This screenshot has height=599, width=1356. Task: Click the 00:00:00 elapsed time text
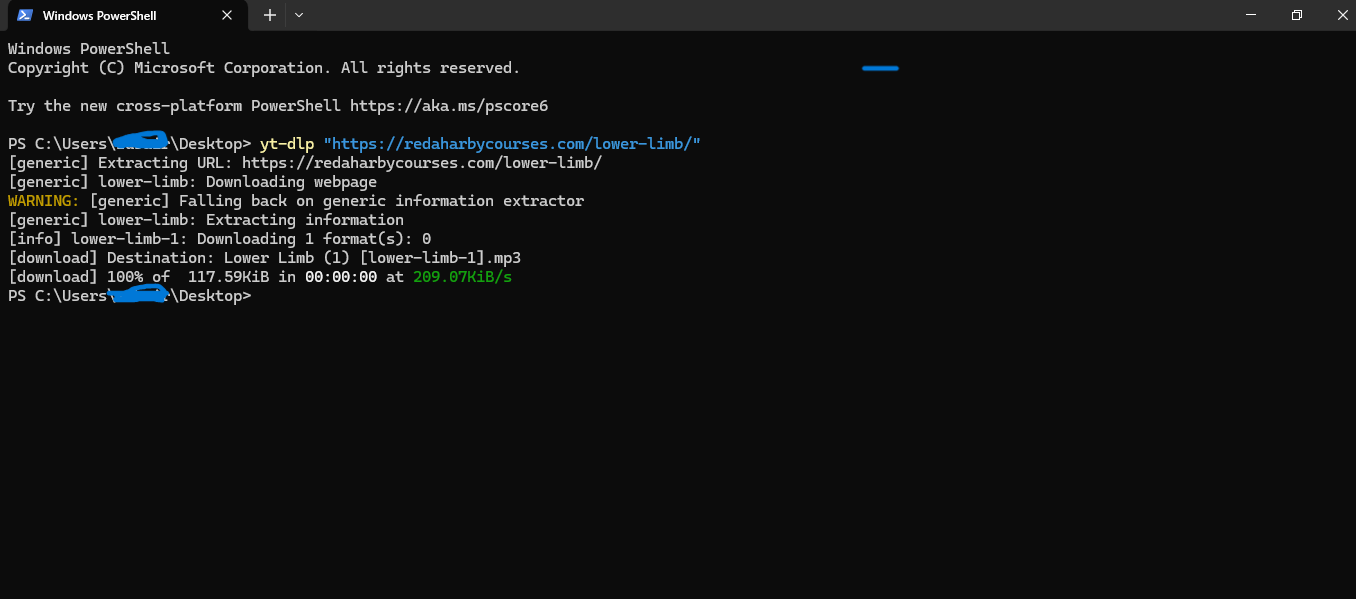click(341, 277)
